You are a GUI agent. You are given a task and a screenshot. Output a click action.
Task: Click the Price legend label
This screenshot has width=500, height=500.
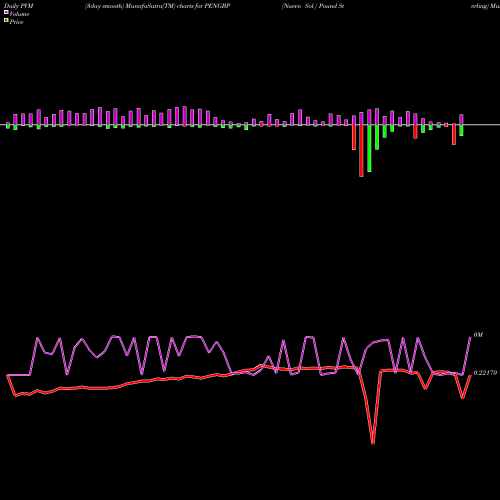(x=16, y=22)
